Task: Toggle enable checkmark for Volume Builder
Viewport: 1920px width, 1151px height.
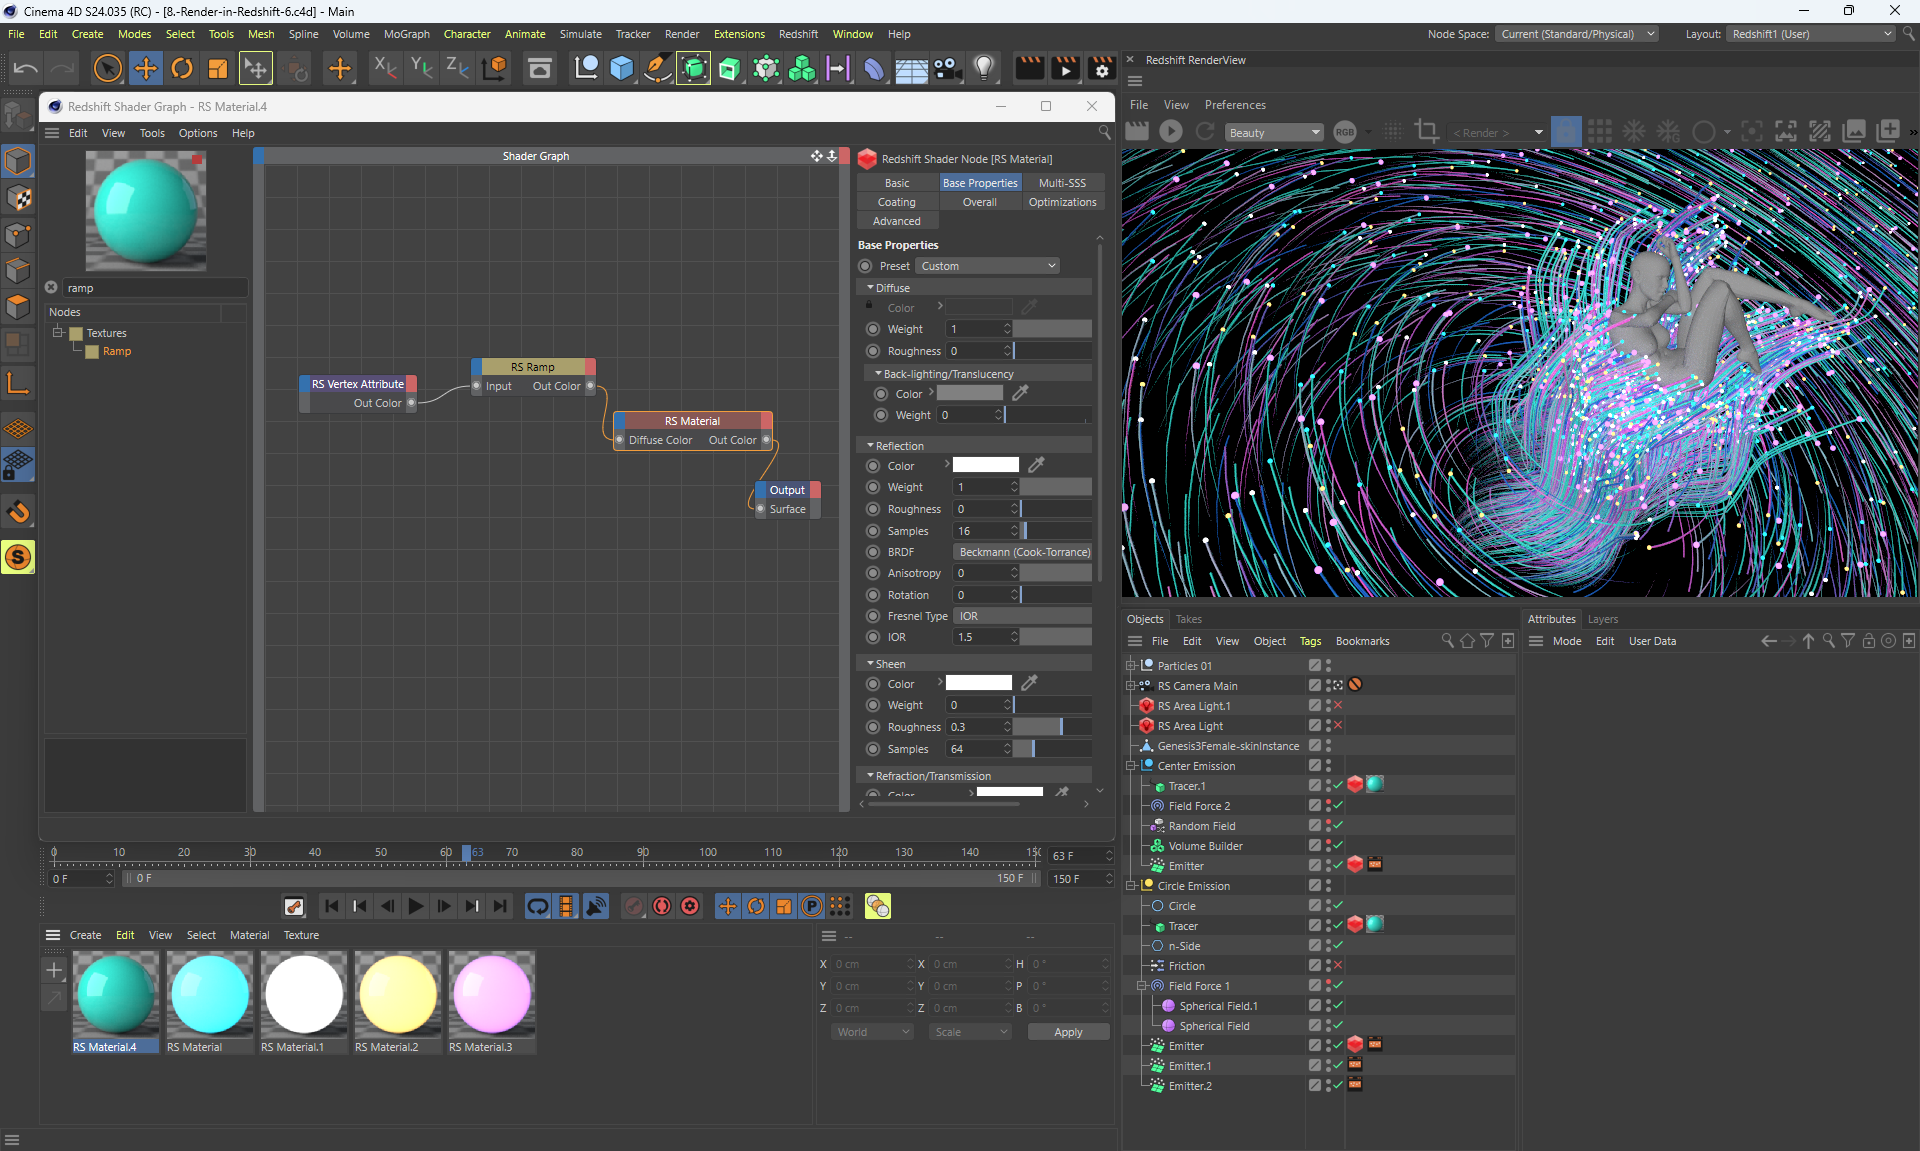Action: 1338,846
